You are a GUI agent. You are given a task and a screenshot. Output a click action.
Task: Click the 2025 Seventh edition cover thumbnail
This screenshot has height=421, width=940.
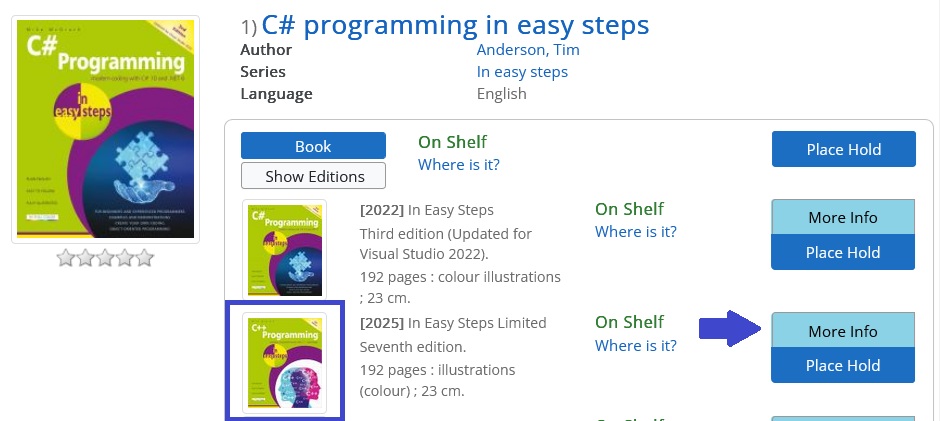pos(284,363)
